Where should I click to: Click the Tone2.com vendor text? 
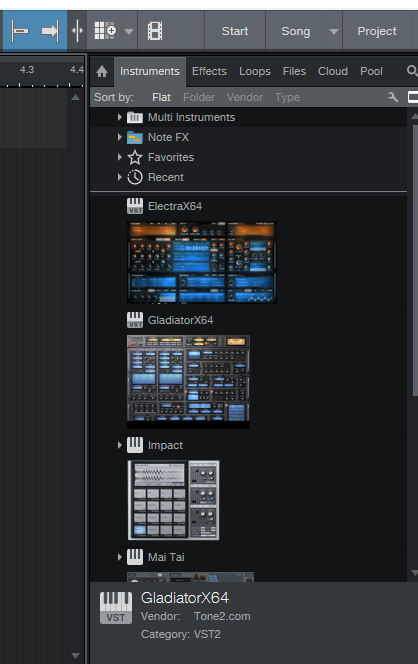pos(222,616)
